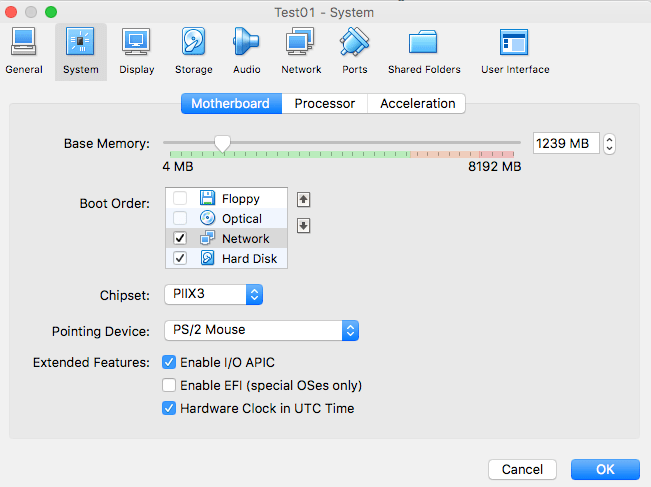Click the Base Memory slider handle
Image resolution: width=651 pixels, height=487 pixels.
pyautogui.click(x=222, y=143)
